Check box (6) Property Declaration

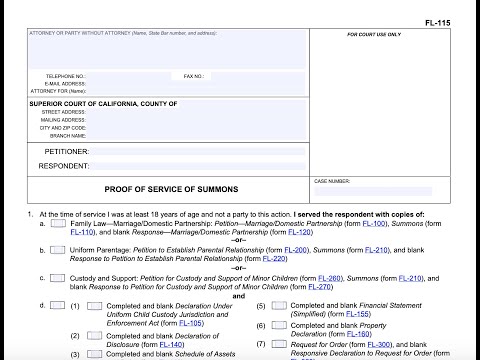pyautogui.click(x=279, y=325)
